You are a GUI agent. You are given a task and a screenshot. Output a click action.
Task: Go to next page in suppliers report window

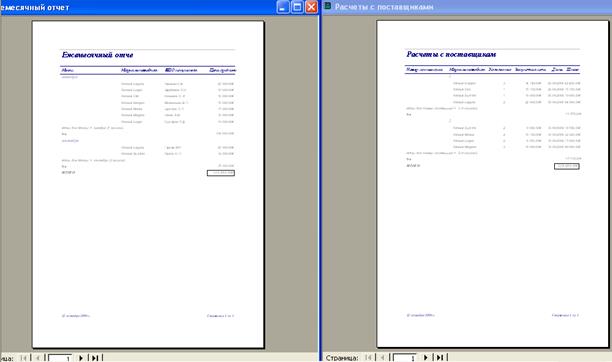426,357
